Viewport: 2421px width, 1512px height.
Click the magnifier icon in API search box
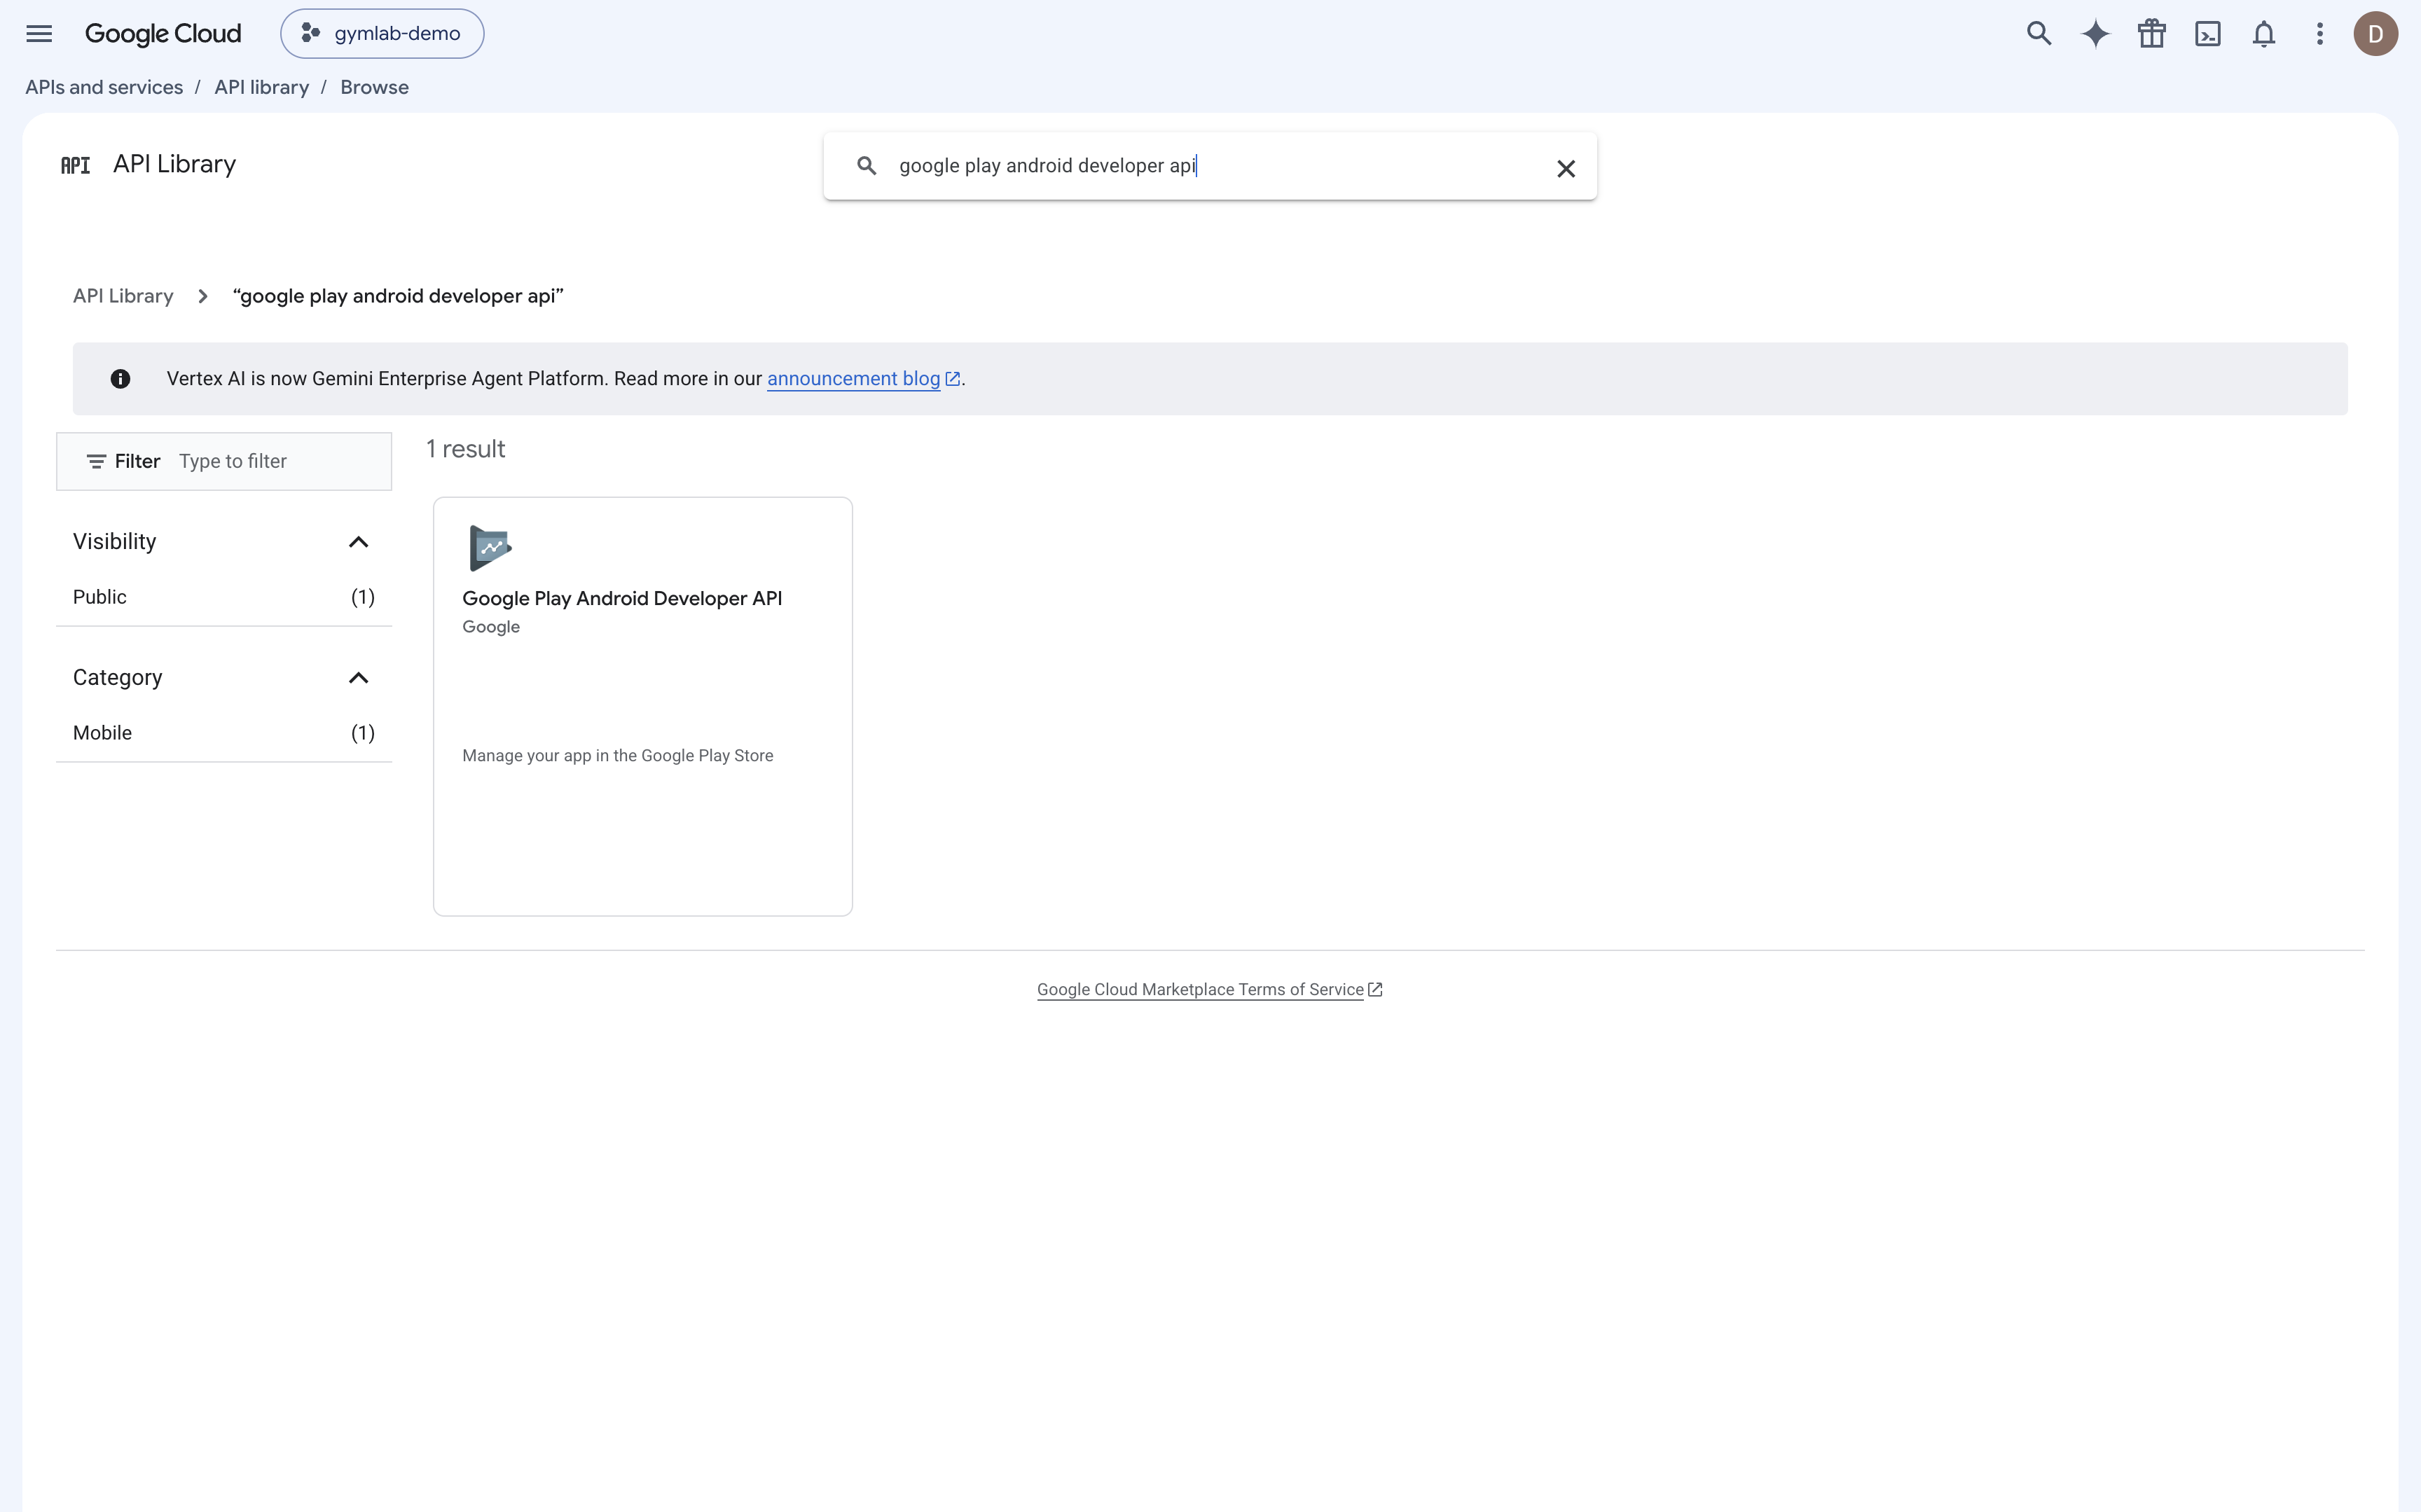(x=866, y=166)
